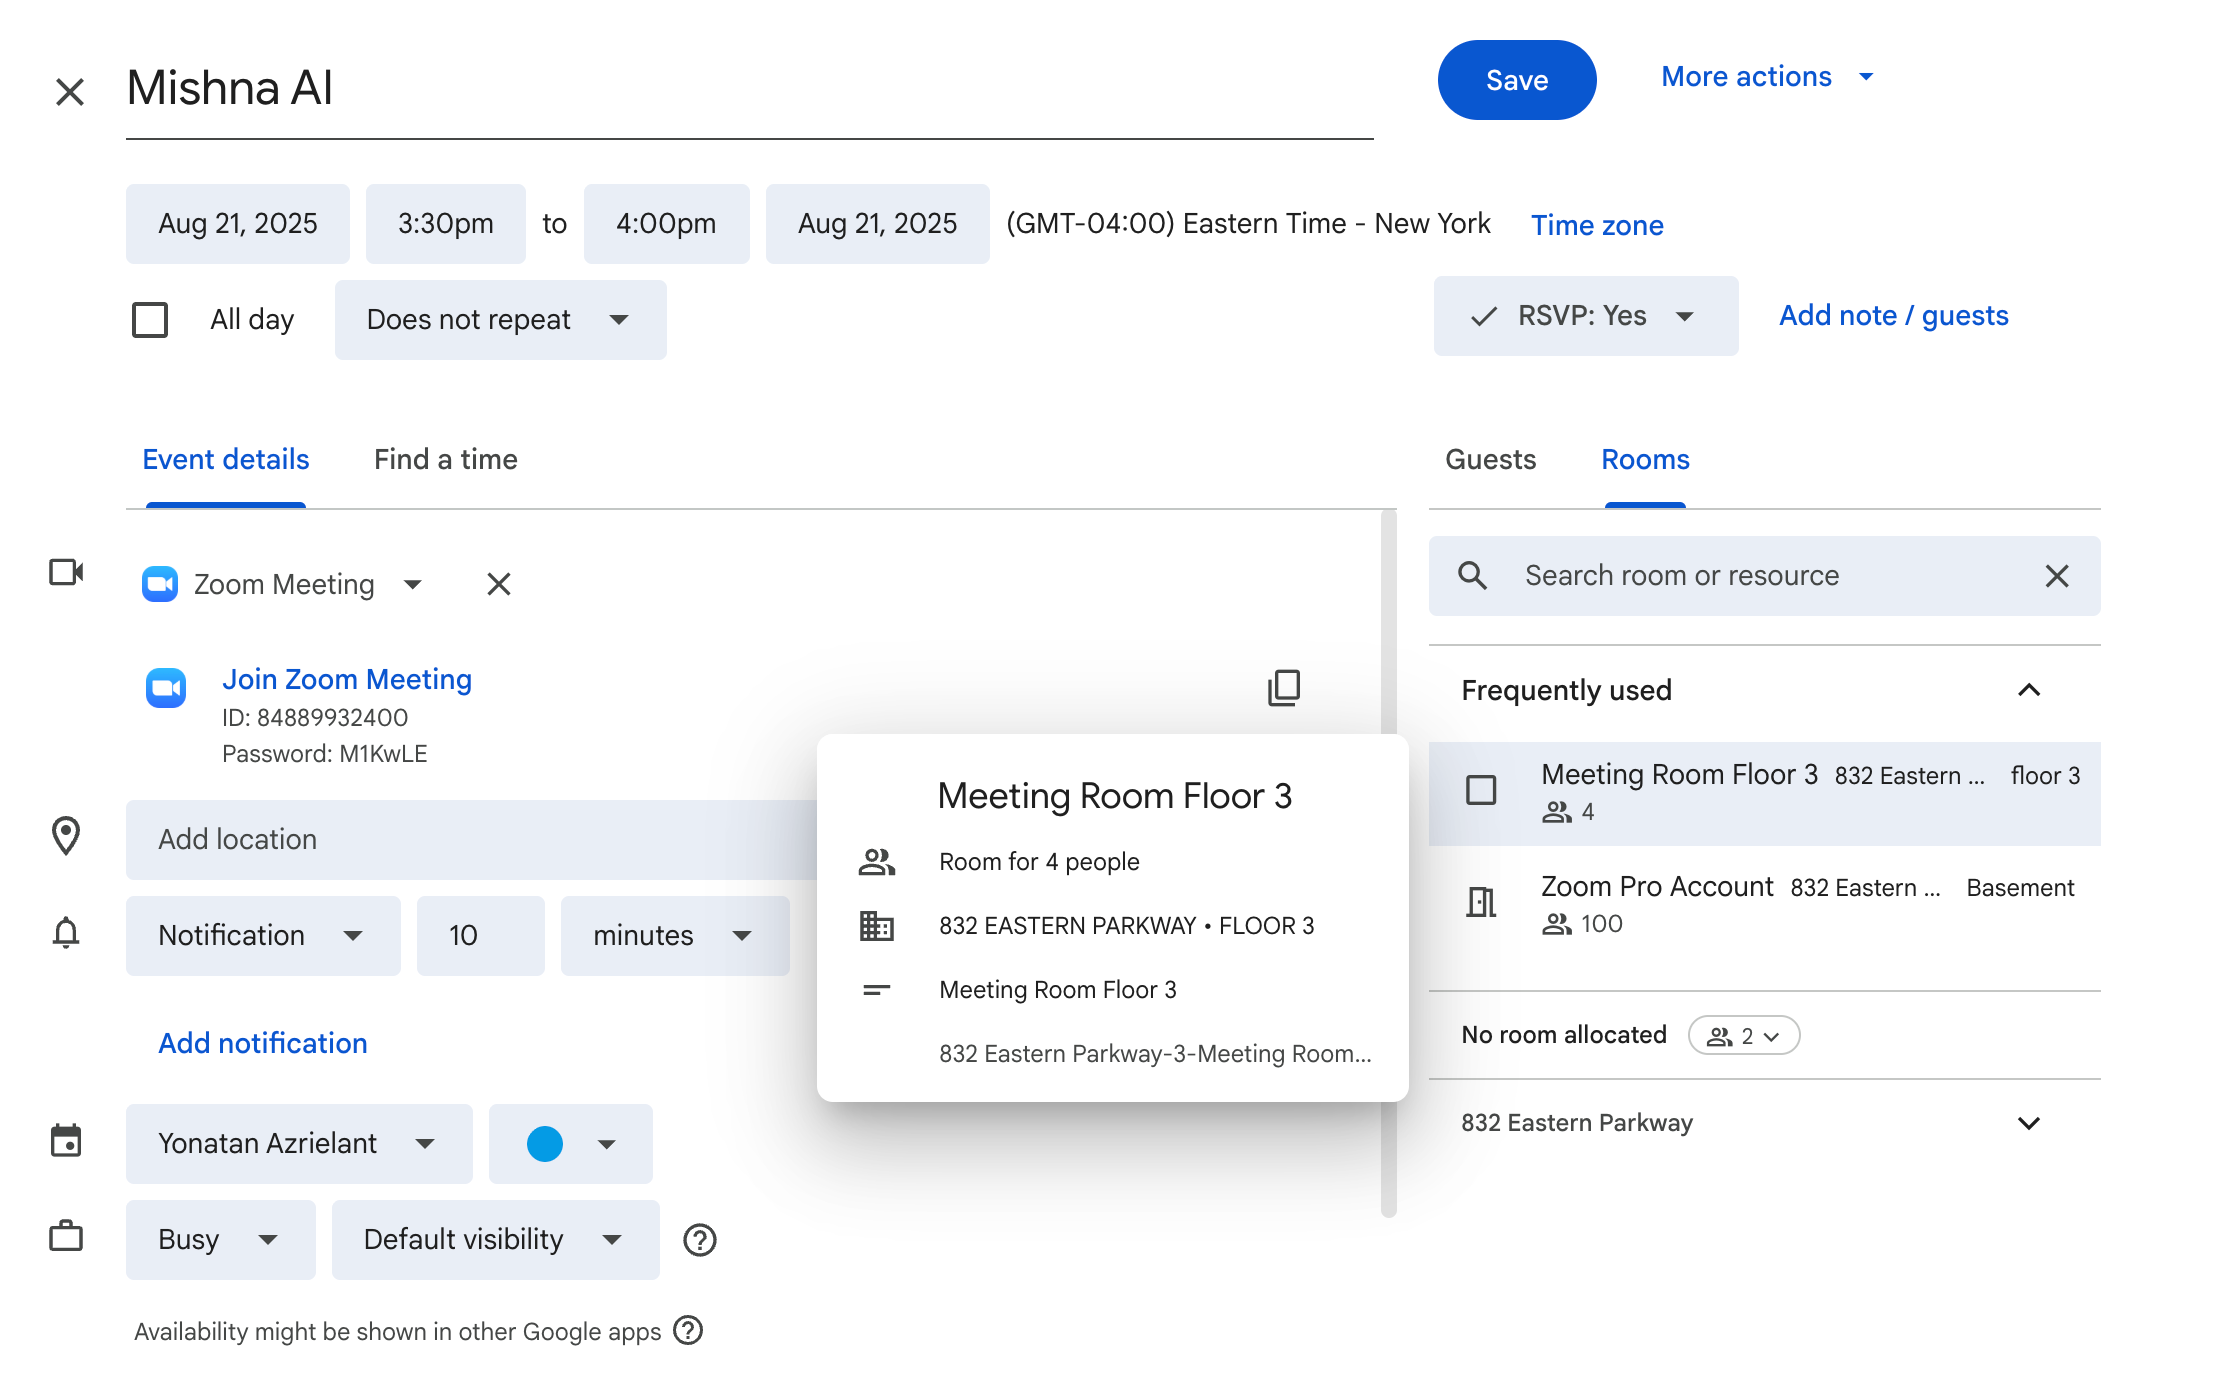
Task: Switch to the Find a time tab
Action: (446, 460)
